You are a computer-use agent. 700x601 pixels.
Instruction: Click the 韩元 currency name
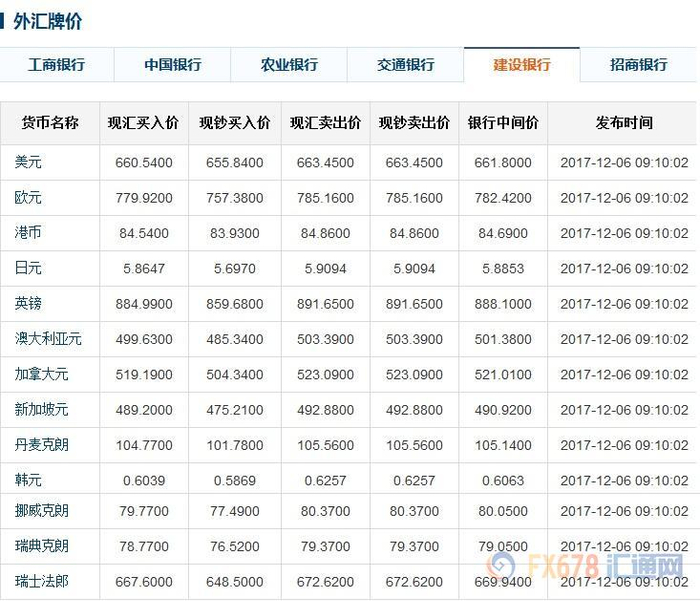click(28, 480)
